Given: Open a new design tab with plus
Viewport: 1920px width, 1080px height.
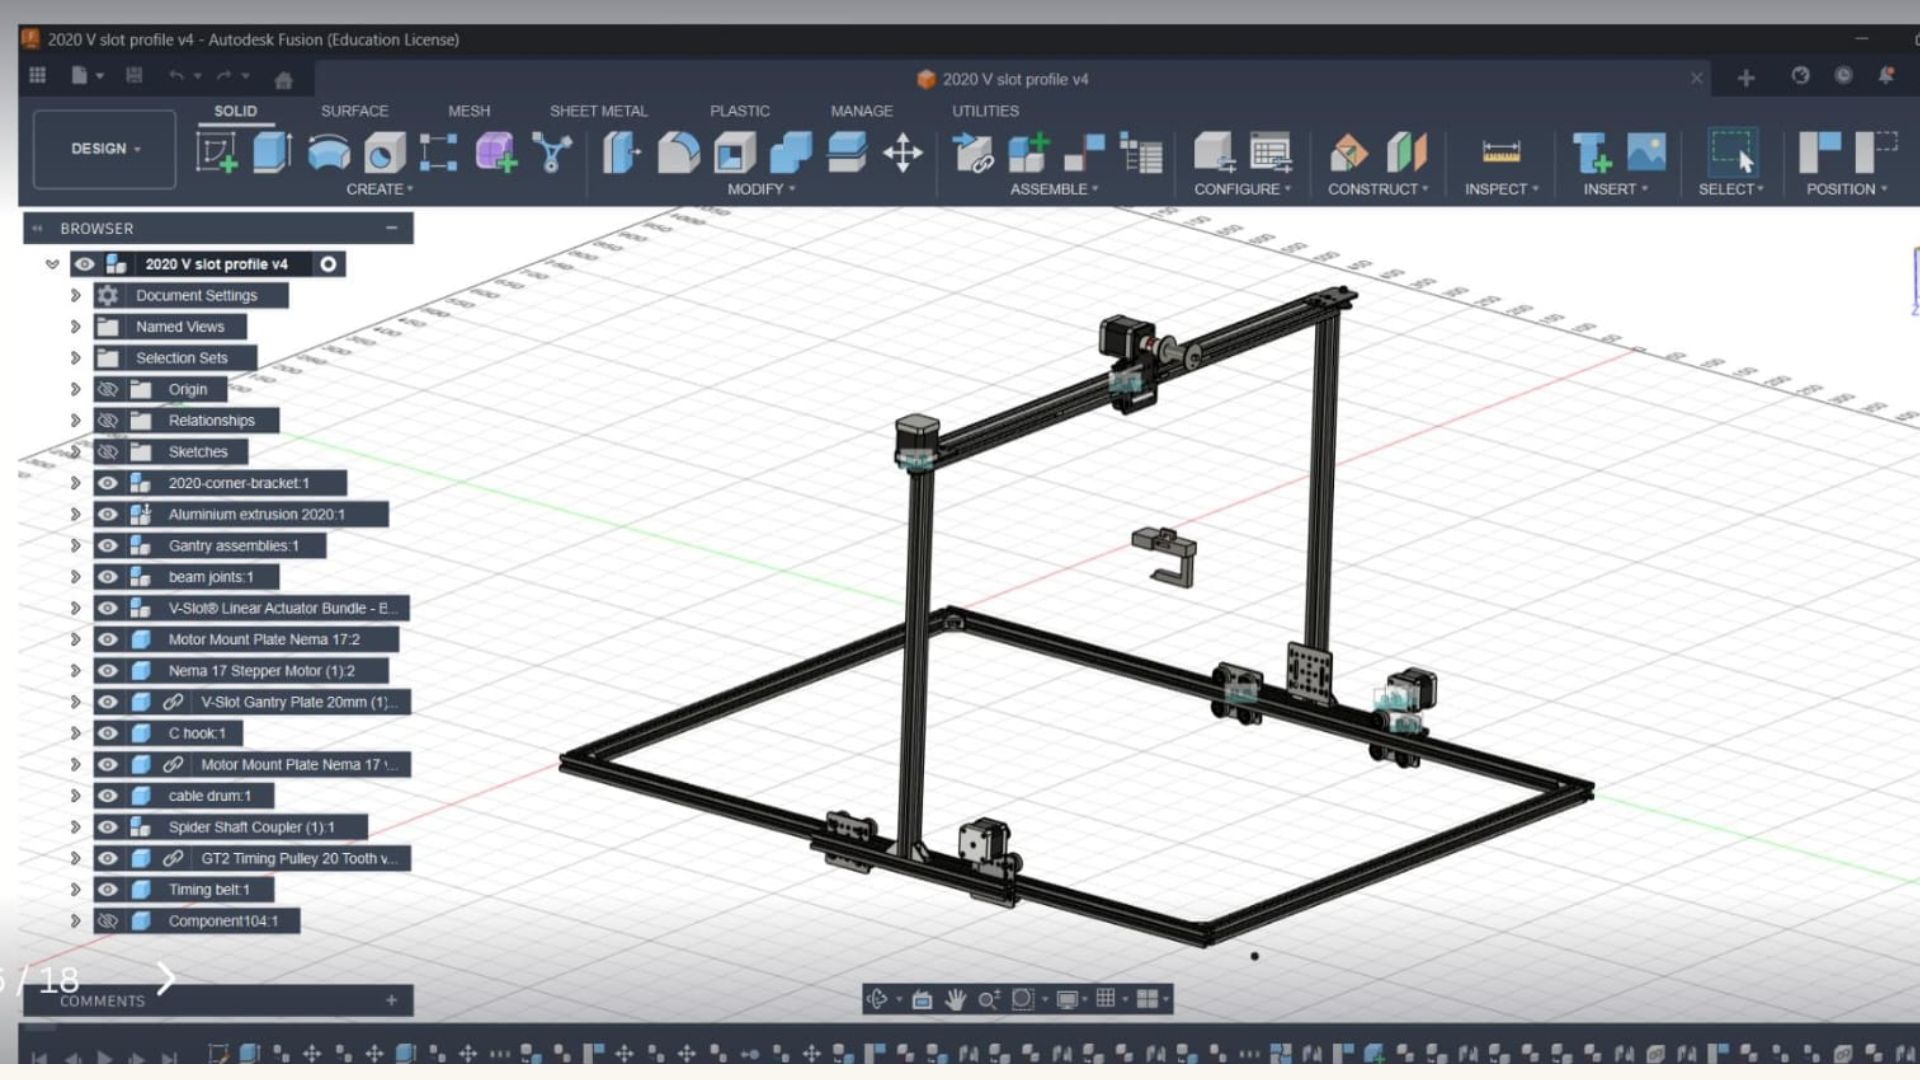Looking at the screenshot, I should click(1746, 78).
